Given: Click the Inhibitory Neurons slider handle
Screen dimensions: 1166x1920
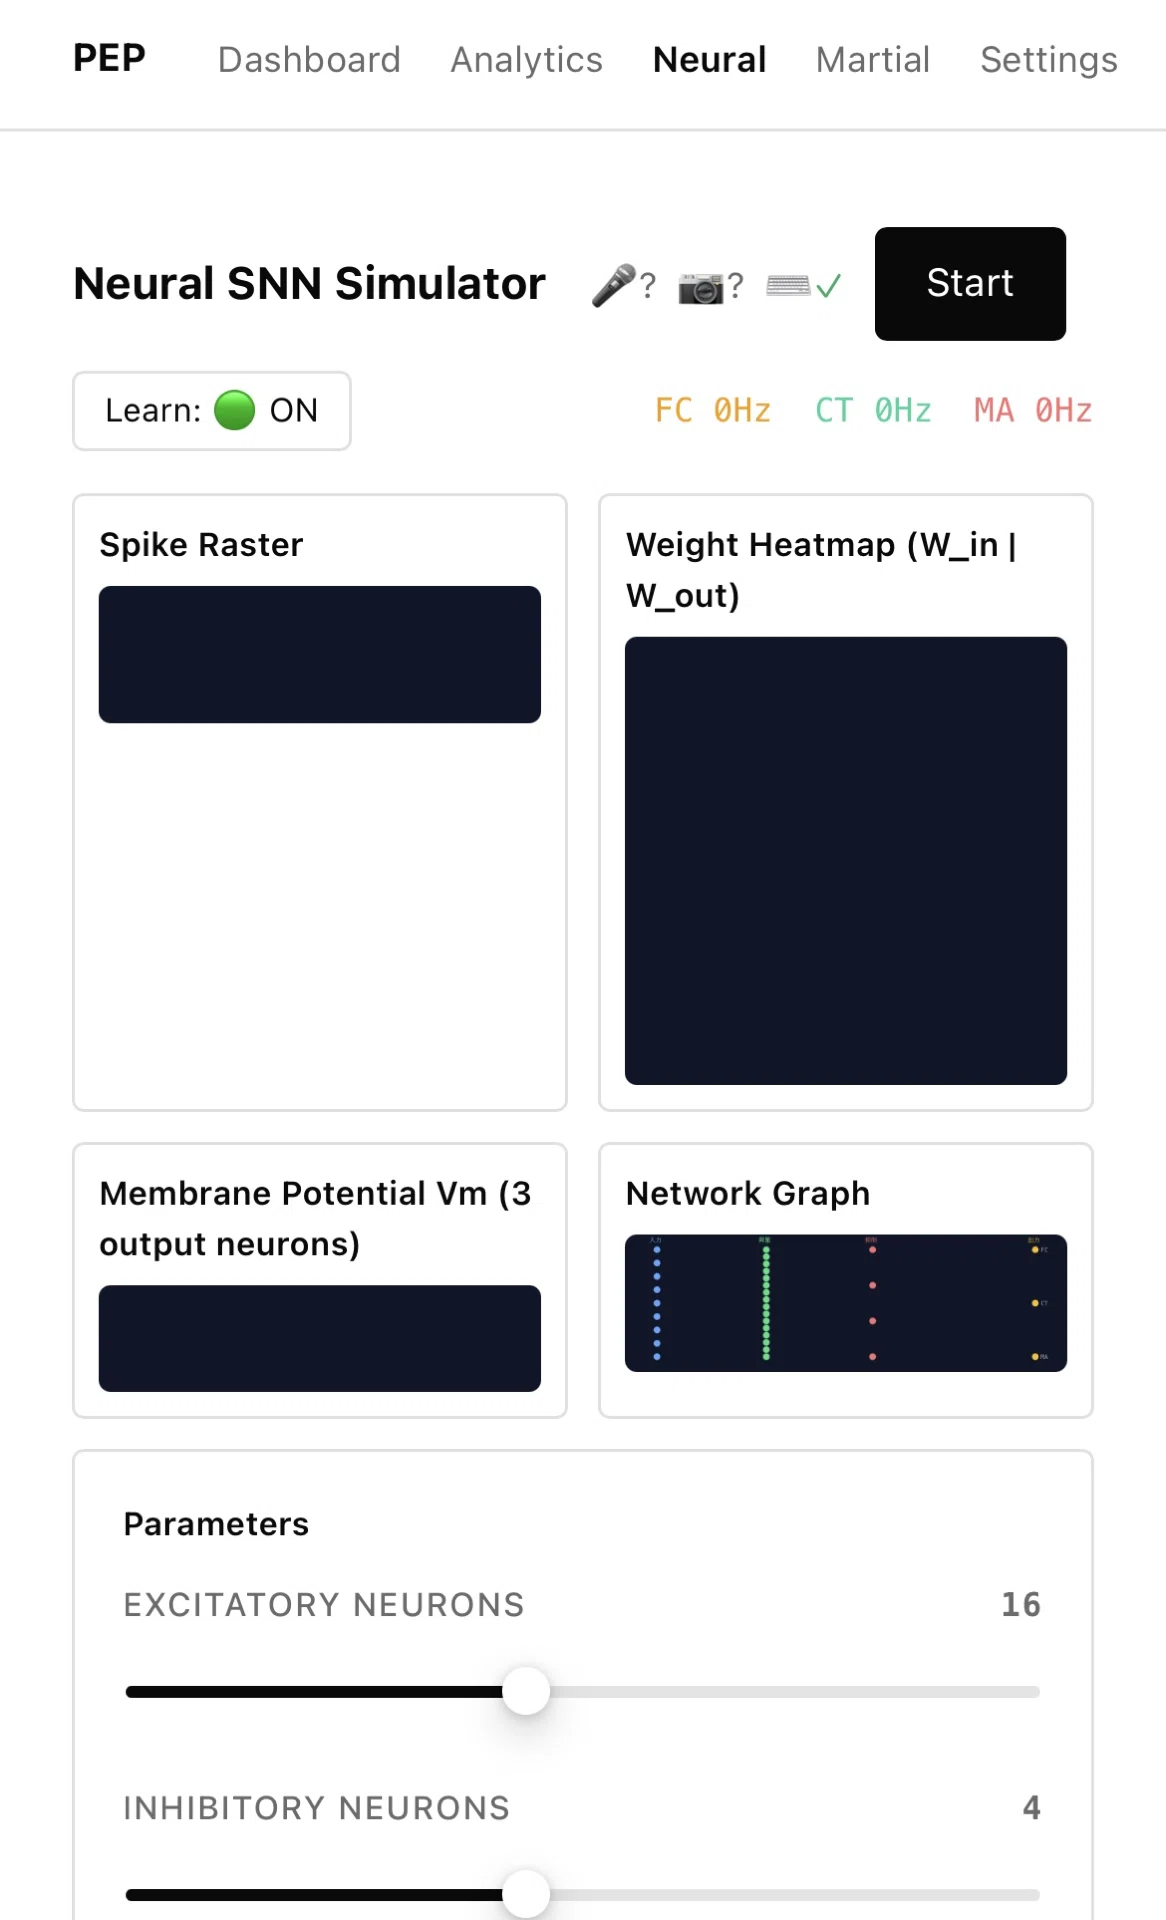Looking at the screenshot, I should click(526, 1895).
